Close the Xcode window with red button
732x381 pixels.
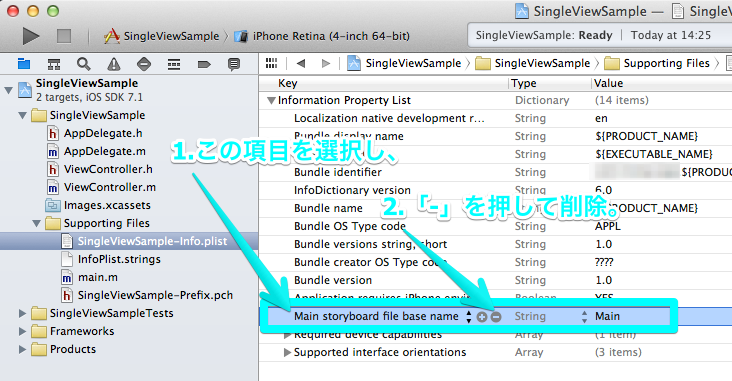tap(13, 11)
